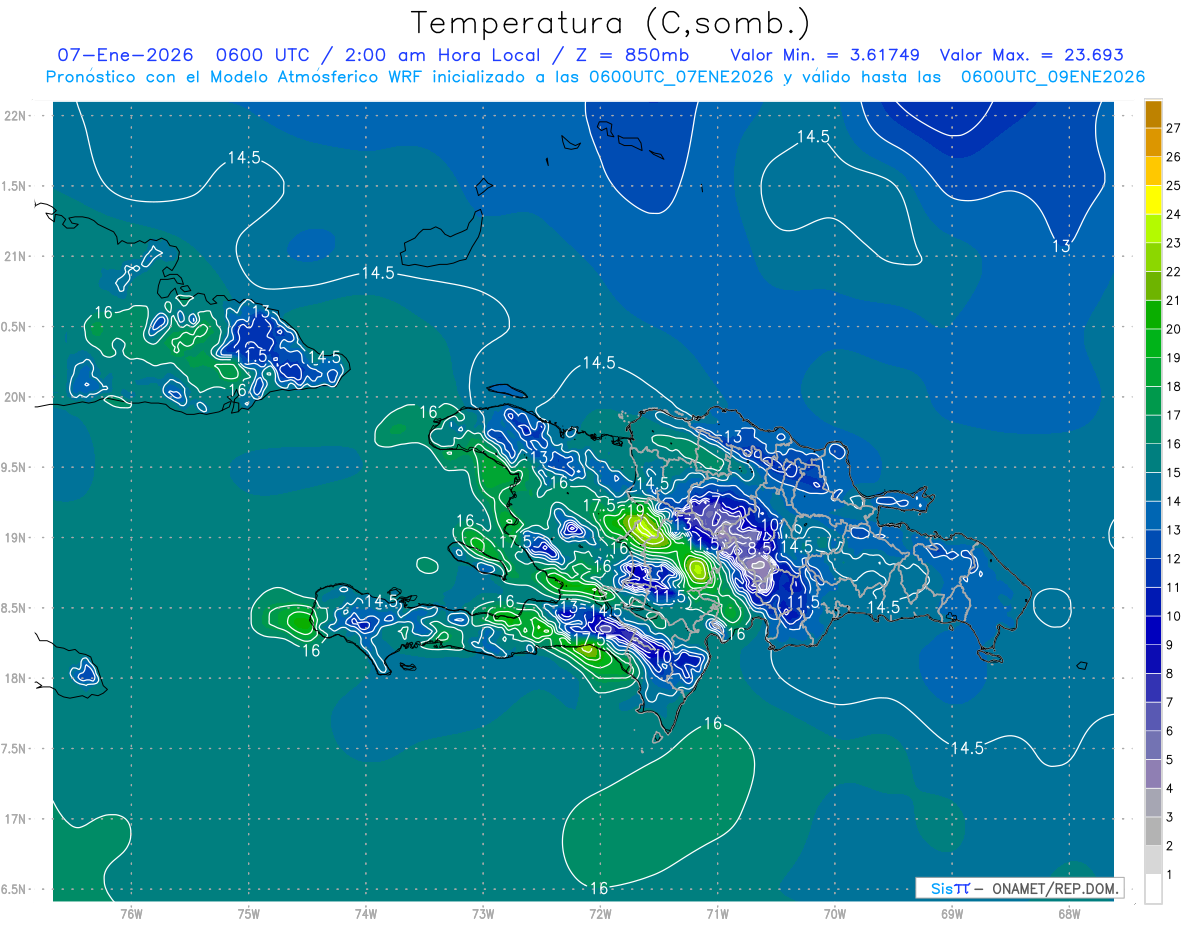The width and height of the screenshot is (1200, 927).
Task: Pick the white swatch at the legend bottom
Action: (x=1153, y=888)
